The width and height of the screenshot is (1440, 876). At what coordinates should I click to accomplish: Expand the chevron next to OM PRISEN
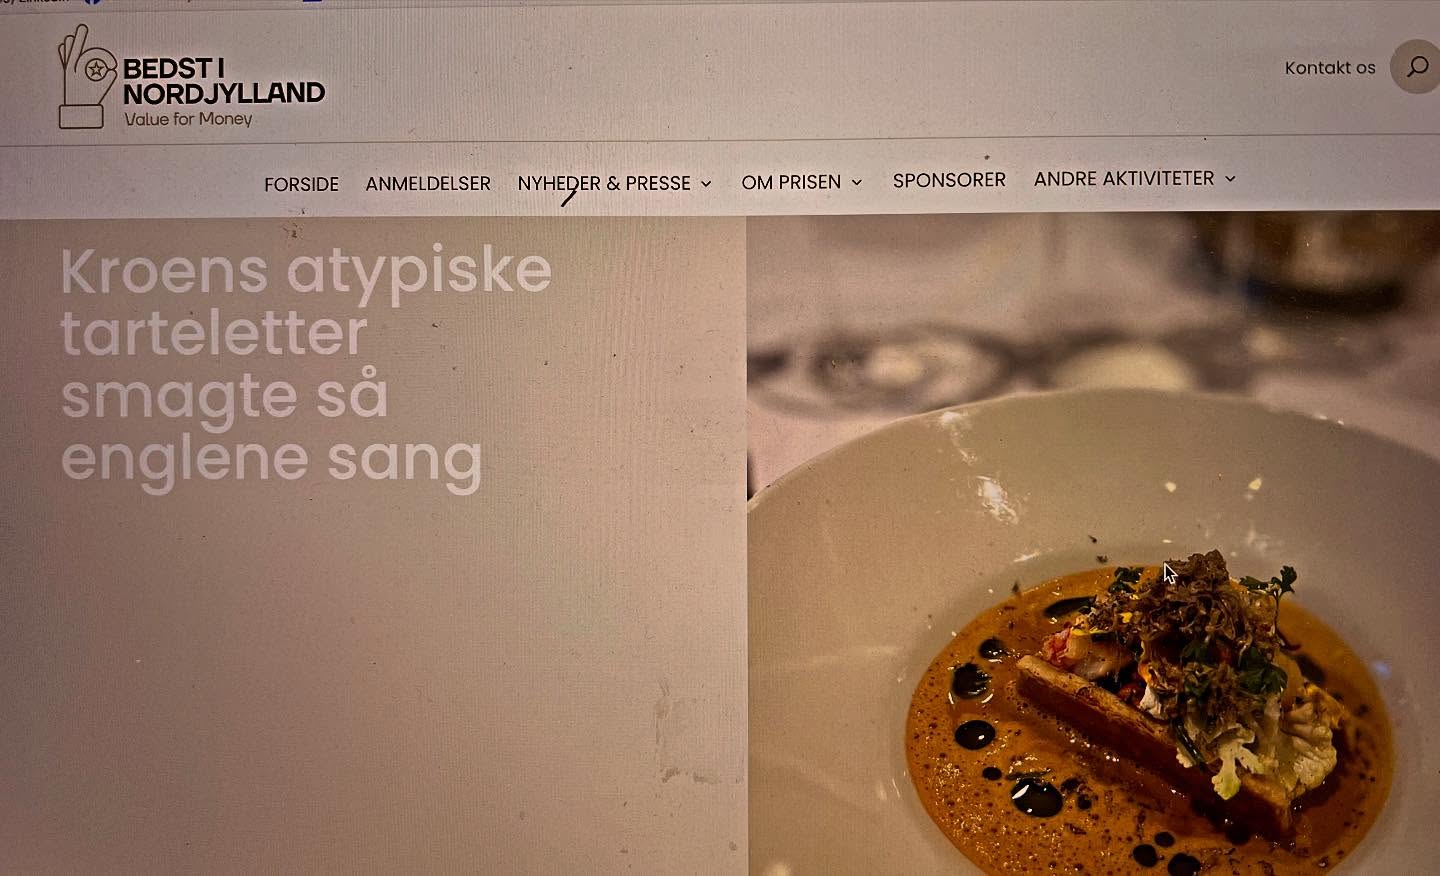point(857,182)
